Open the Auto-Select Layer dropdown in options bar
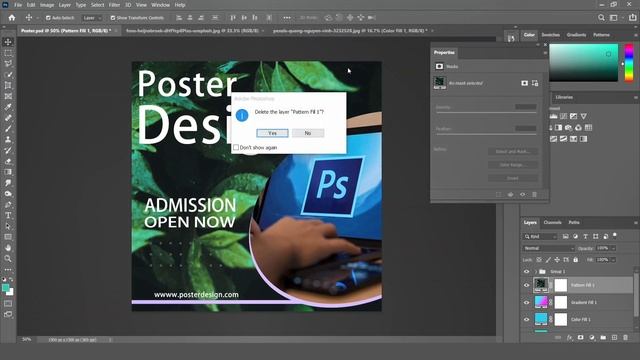The height and width of the screenshot is (360, 640). coord(92,18)
